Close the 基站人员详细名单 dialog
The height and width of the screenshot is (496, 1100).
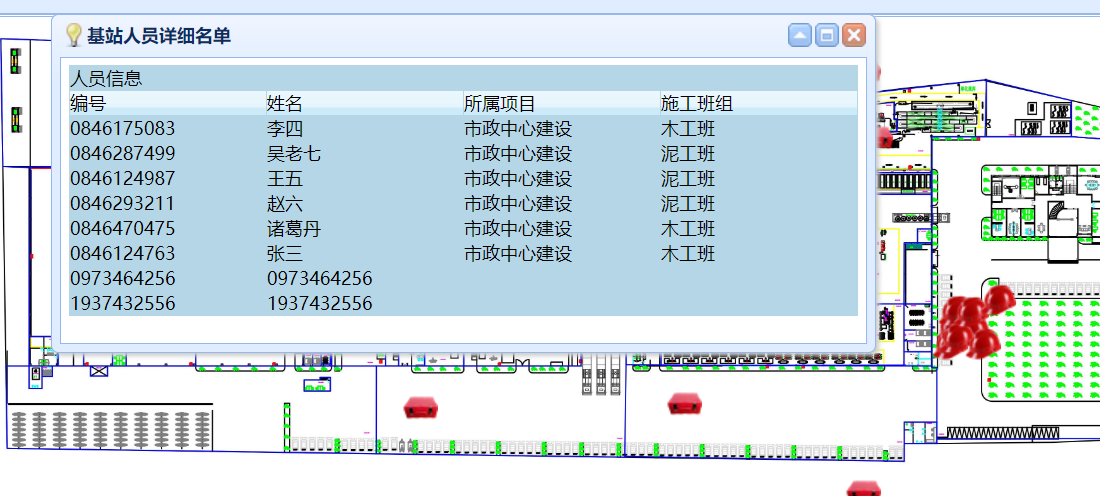[853, 36]
